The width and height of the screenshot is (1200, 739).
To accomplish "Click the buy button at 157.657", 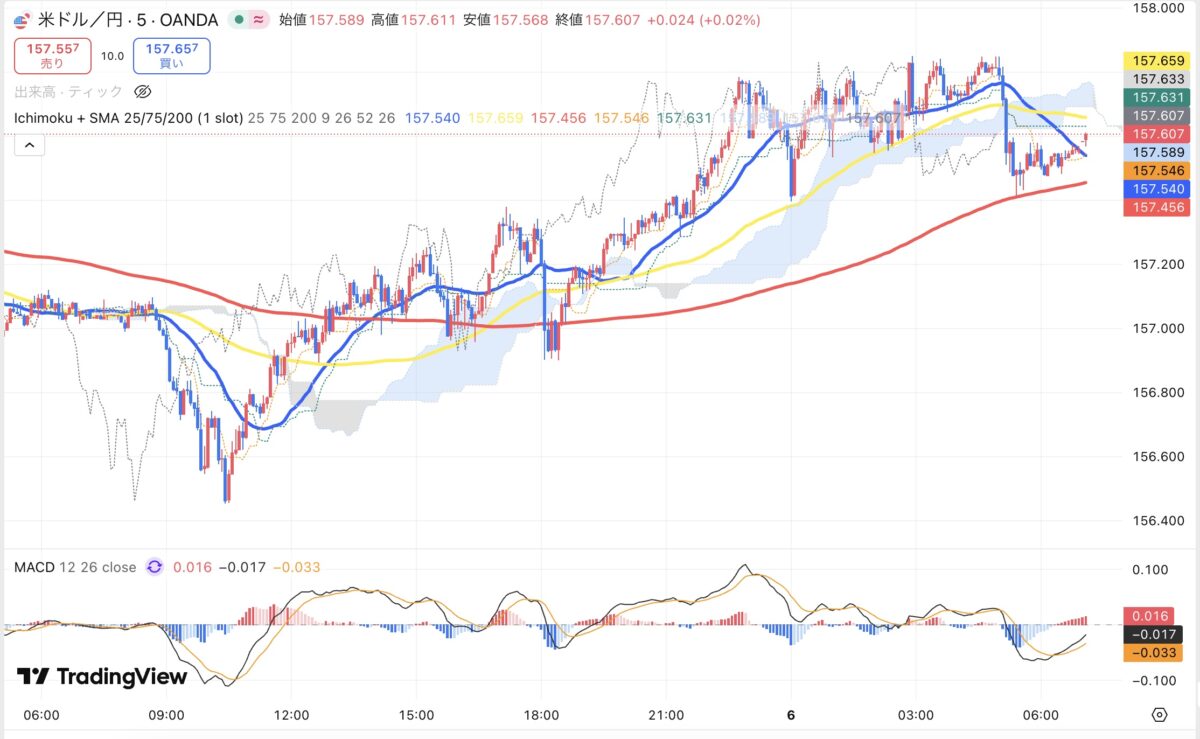I will click(177, 55).
